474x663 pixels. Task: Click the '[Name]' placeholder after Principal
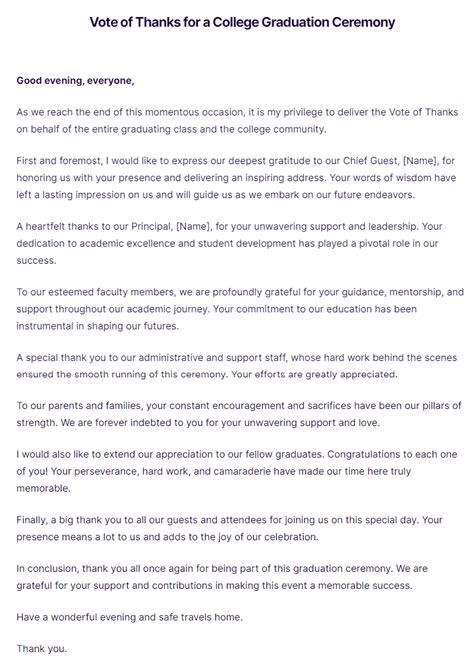tap(193, 226)
